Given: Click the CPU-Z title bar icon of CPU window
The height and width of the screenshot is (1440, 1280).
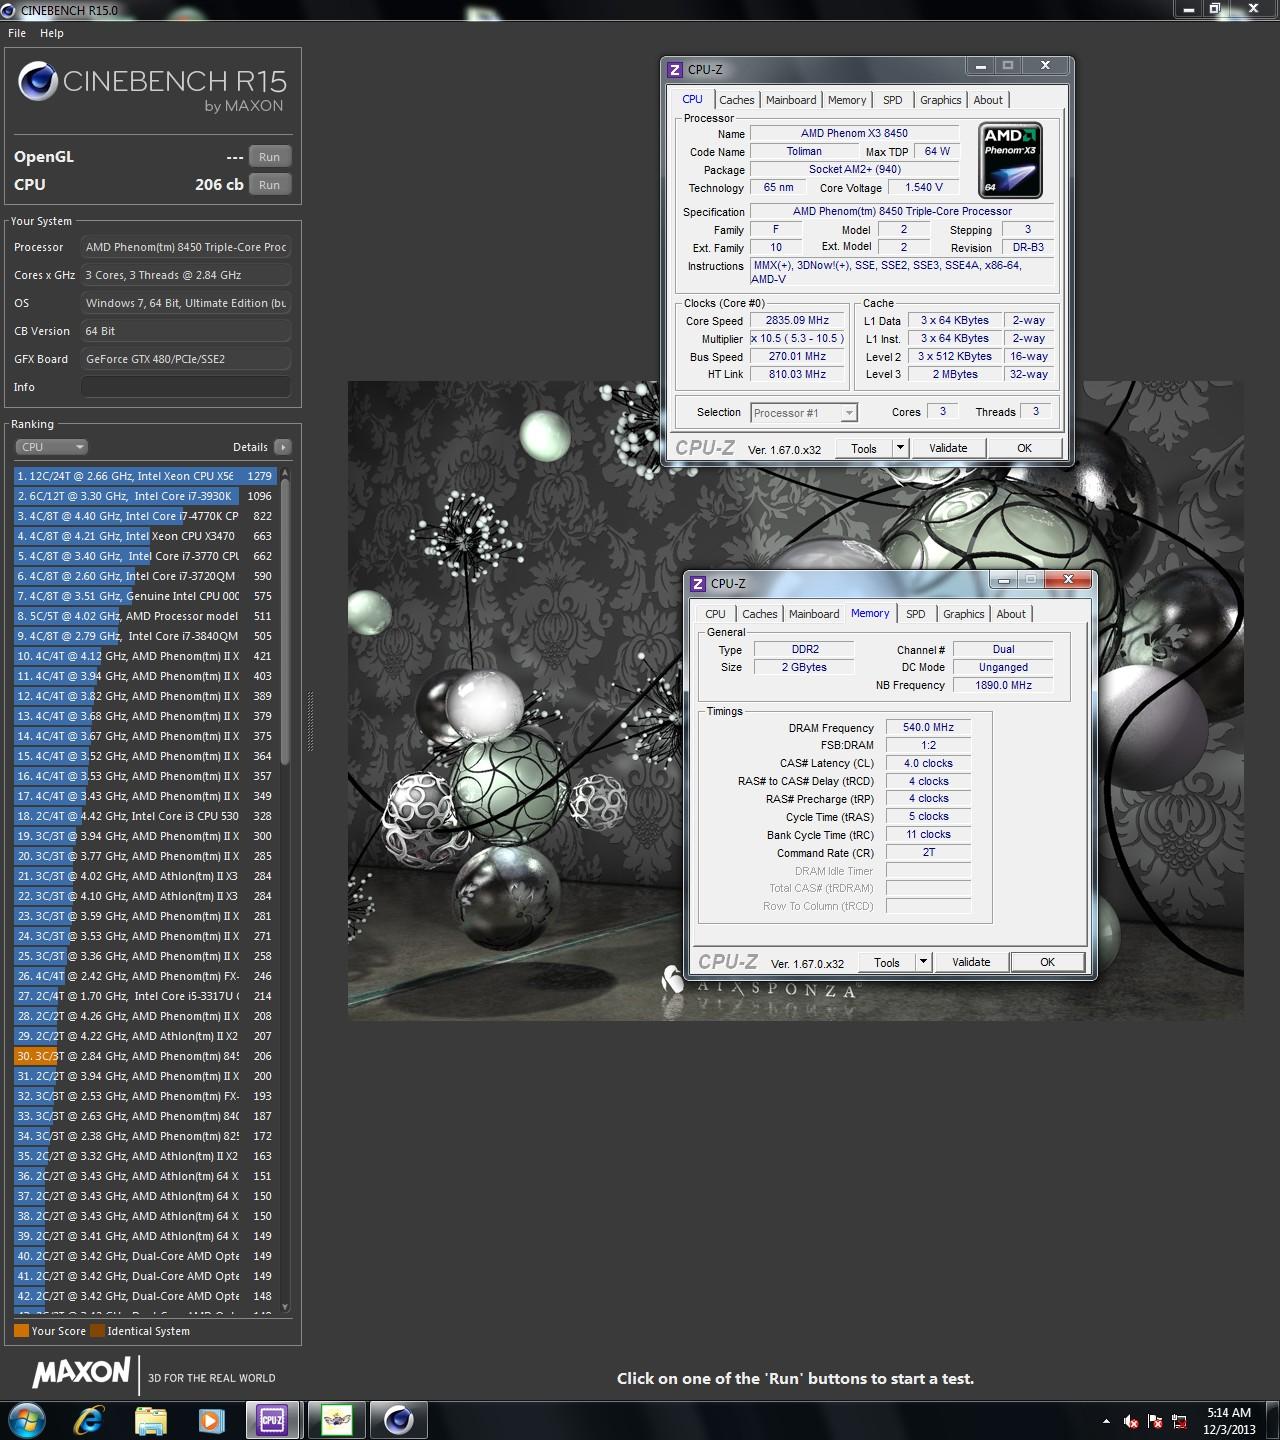Looking at the screenshot, I should (675, 69).
